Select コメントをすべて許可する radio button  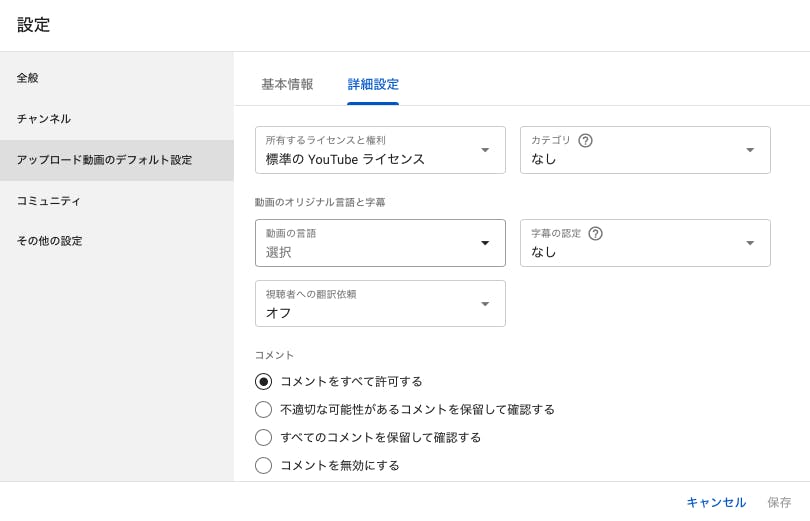(x=264, y=381)
